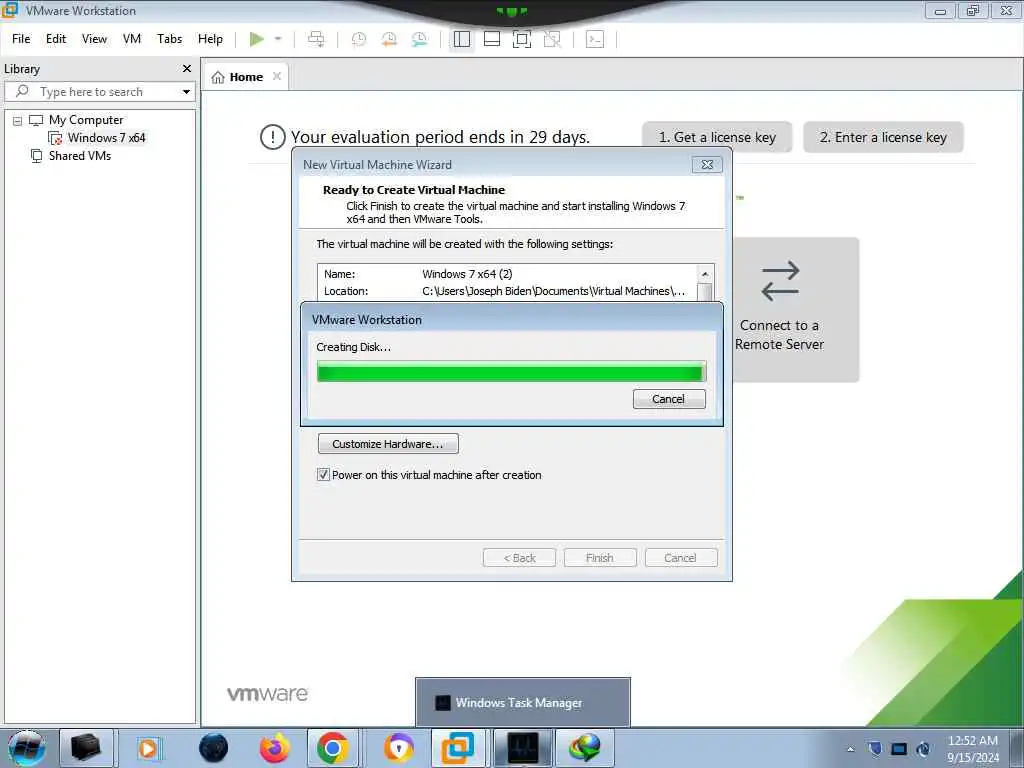Click Customize Hardware button
Viewport: 1024px width, 768px height.
(388, 444)
